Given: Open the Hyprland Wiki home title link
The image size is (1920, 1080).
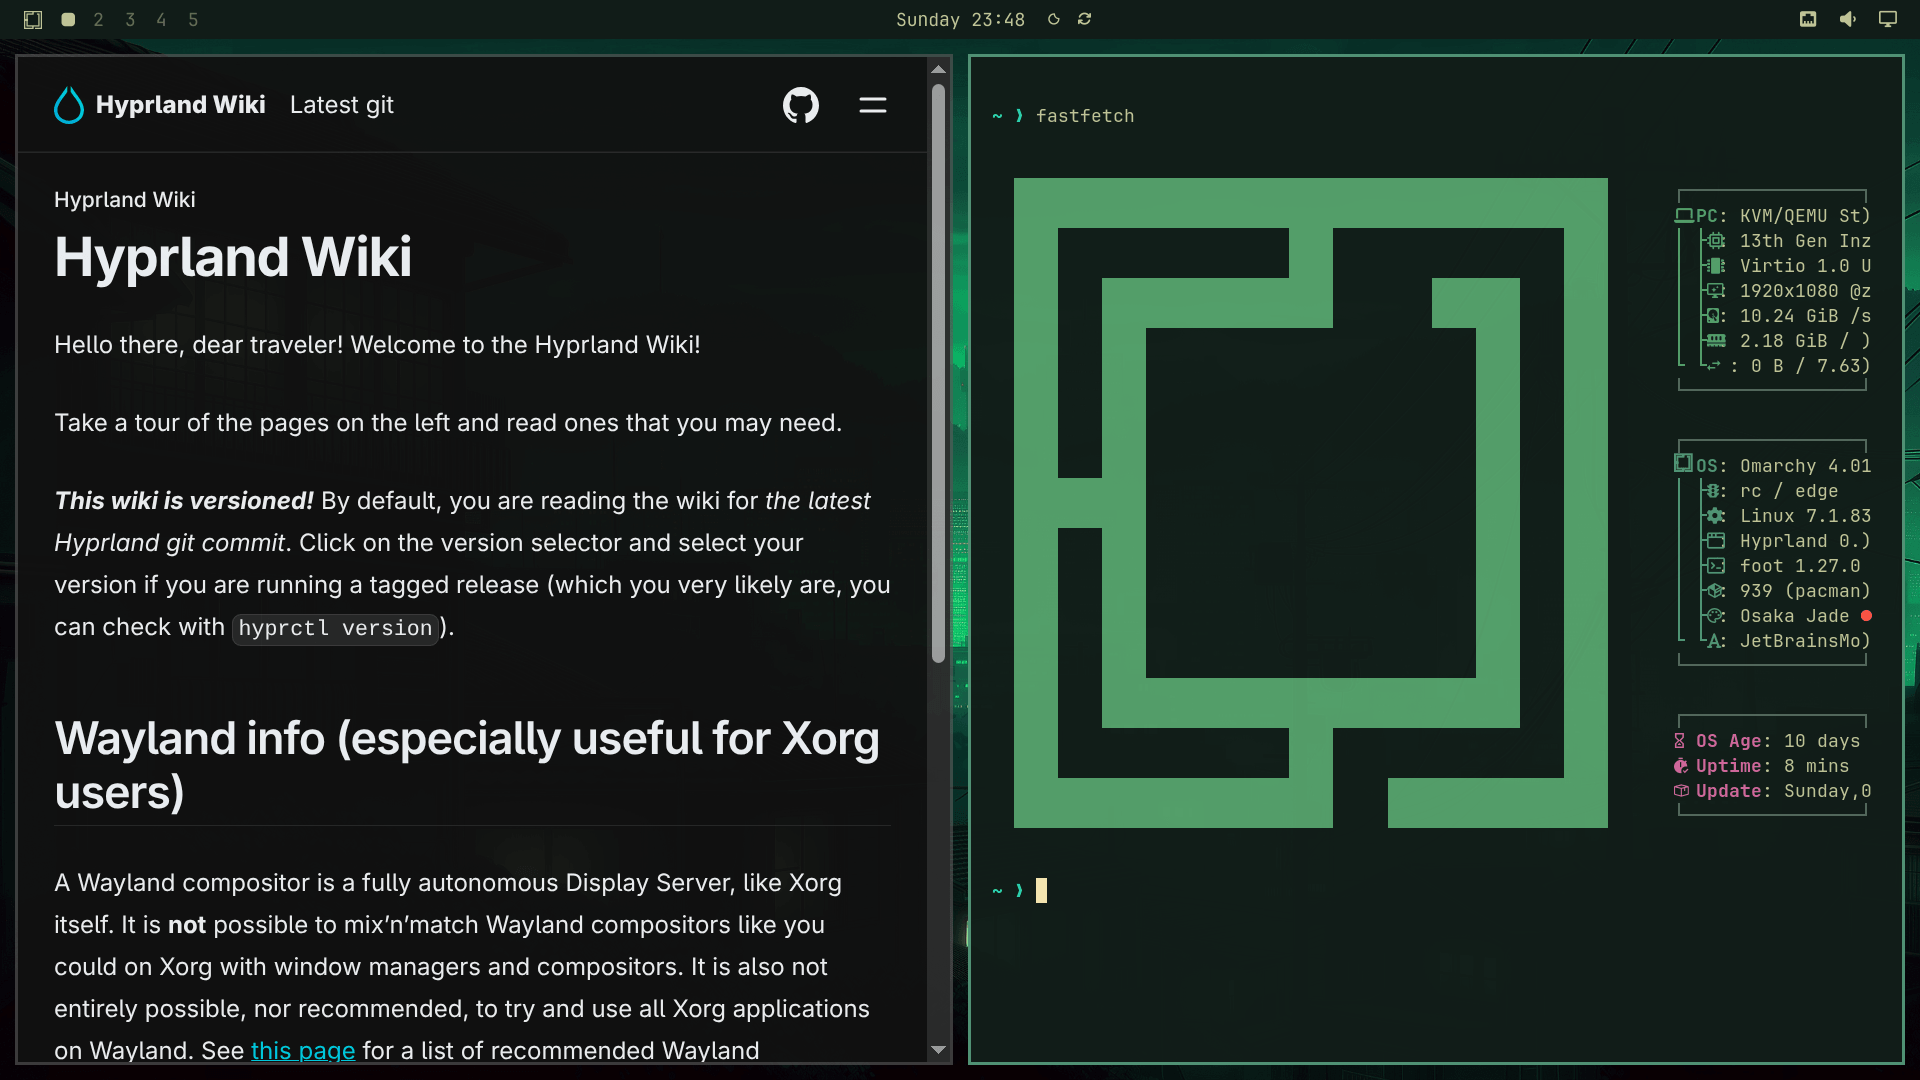Looking at the screenshot, I should [x=180, y=105].
